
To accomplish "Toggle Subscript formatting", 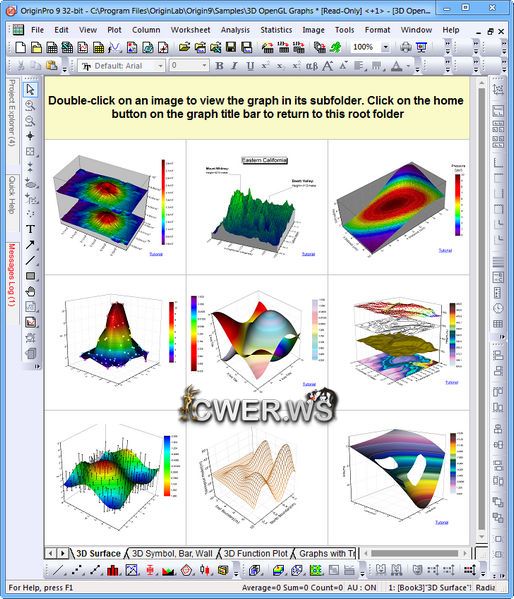I will tap(281, 66).
